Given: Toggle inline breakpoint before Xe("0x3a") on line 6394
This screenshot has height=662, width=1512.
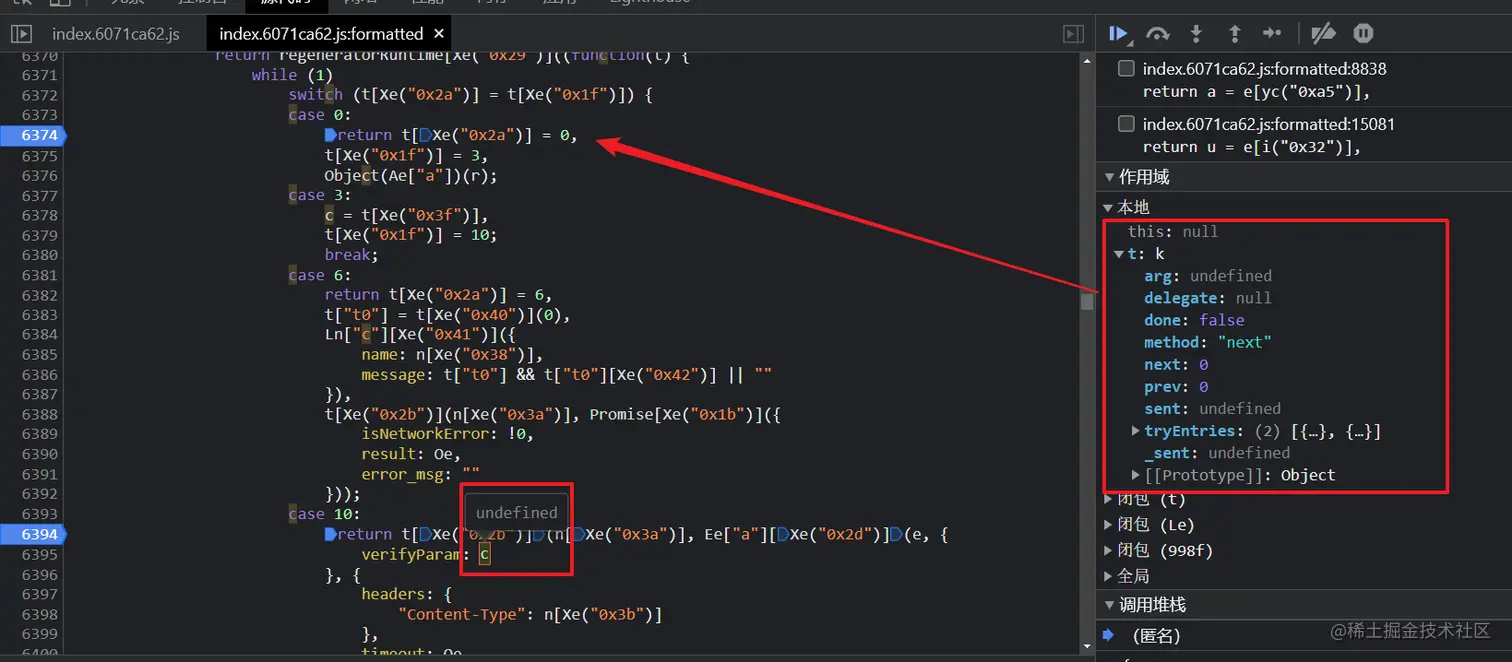Looking at the screenshot, I should (578, 535).
